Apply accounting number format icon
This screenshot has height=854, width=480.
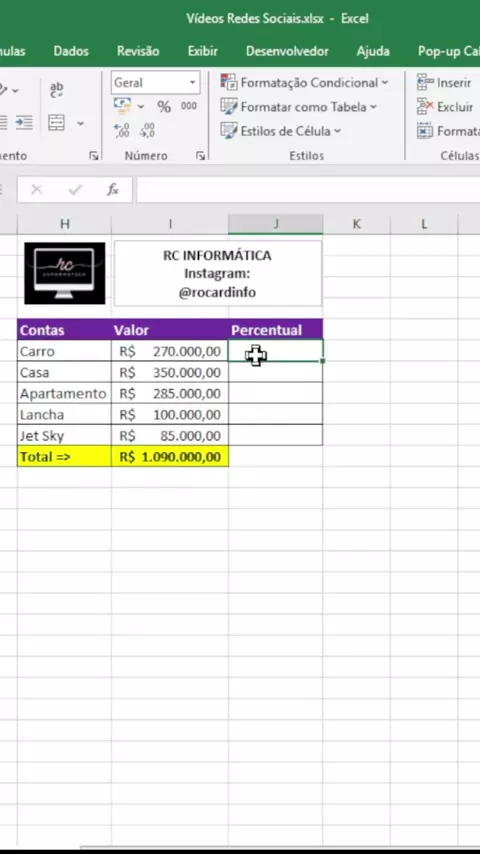coord(122,106)
